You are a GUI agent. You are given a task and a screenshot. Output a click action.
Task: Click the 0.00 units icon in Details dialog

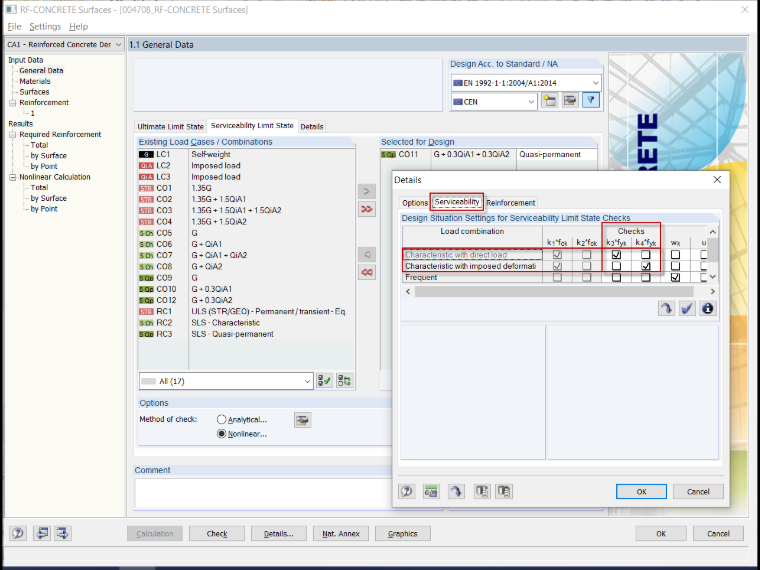tap(431, 491)
